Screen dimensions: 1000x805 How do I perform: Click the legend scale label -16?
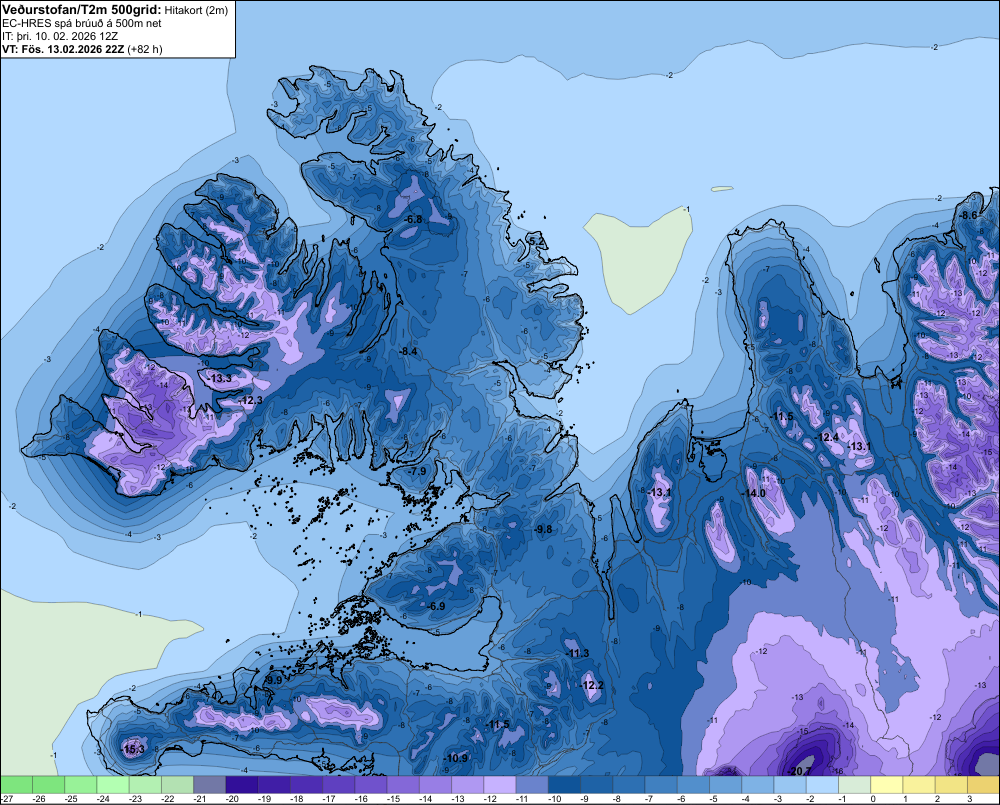[361, 799]
